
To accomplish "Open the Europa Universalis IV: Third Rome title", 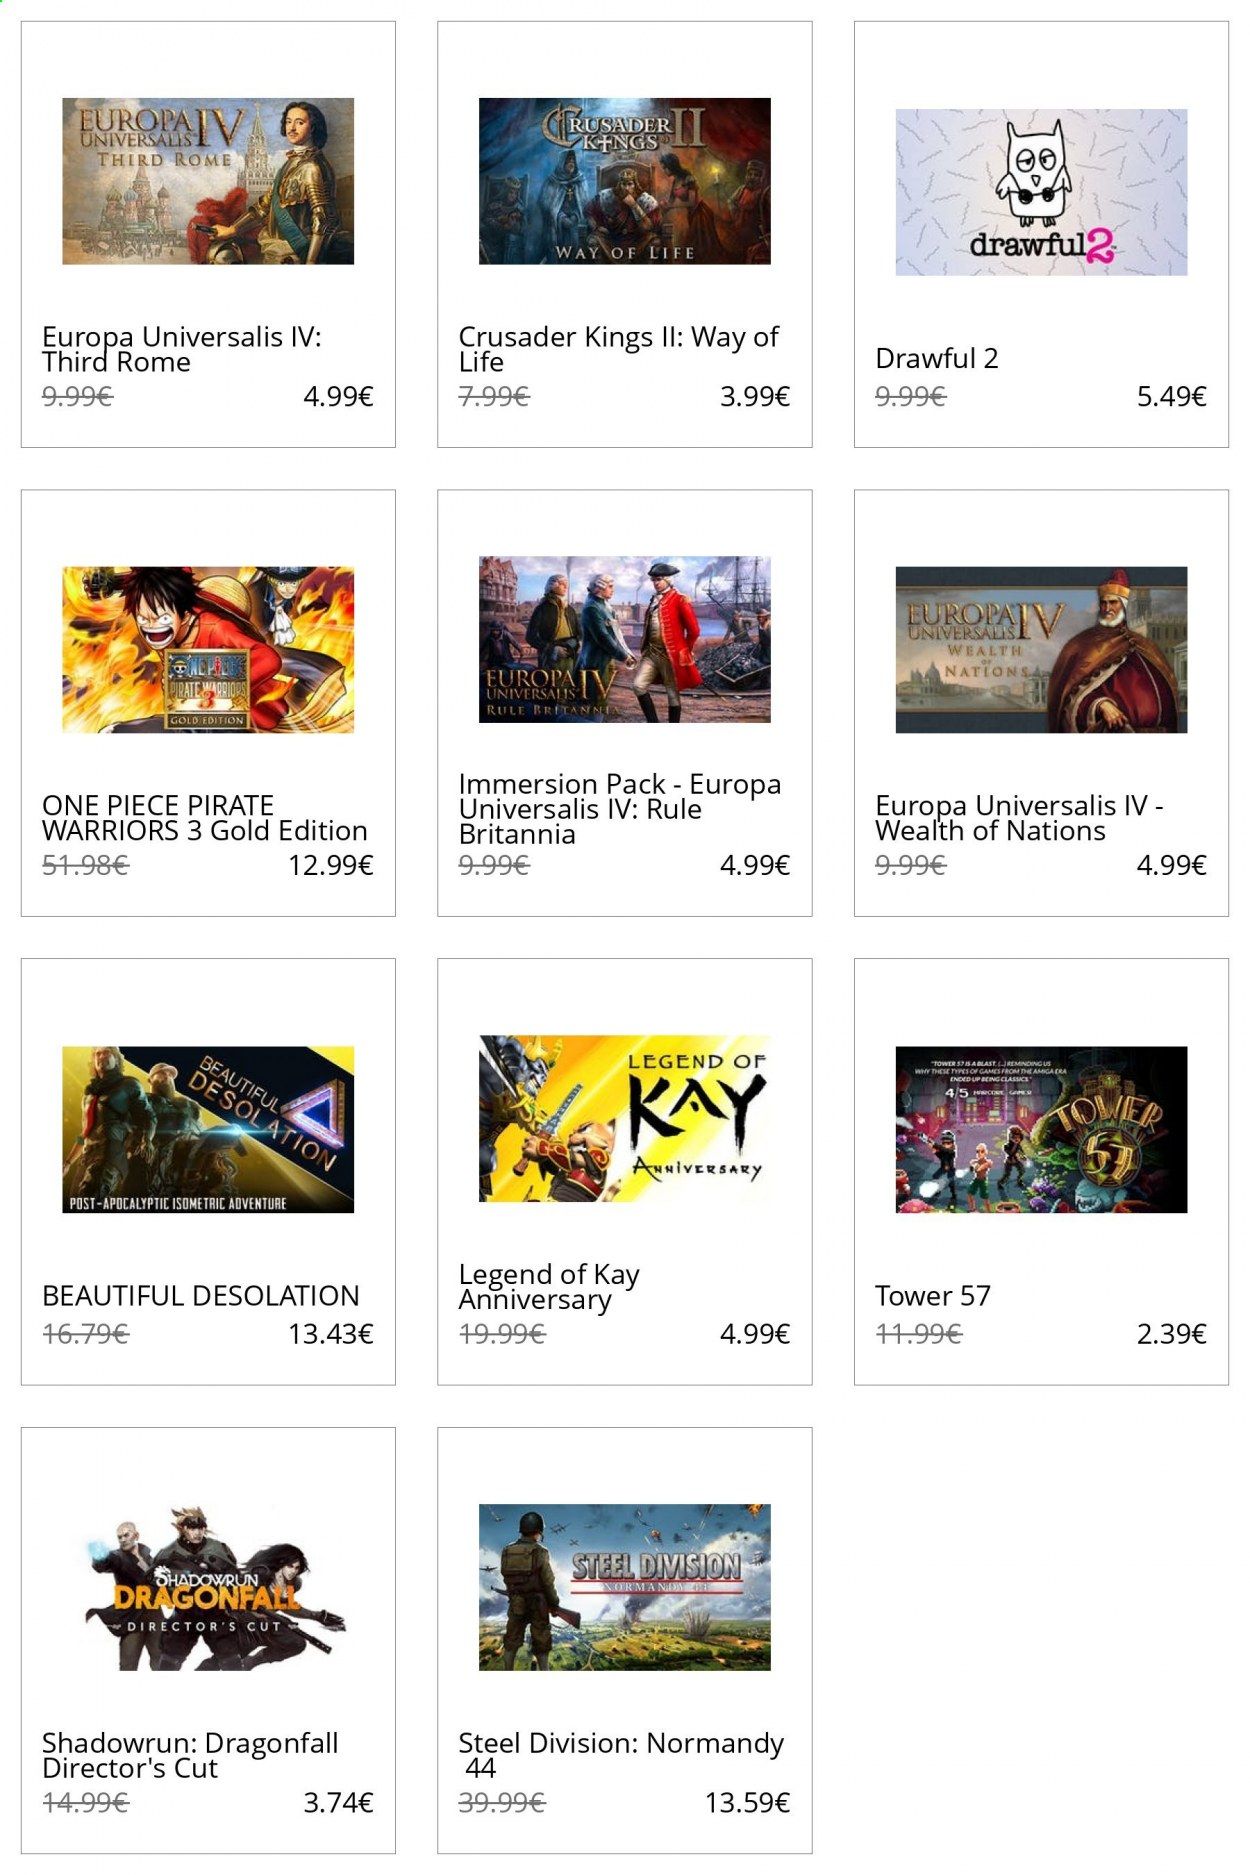I will (x=182, y=349).
